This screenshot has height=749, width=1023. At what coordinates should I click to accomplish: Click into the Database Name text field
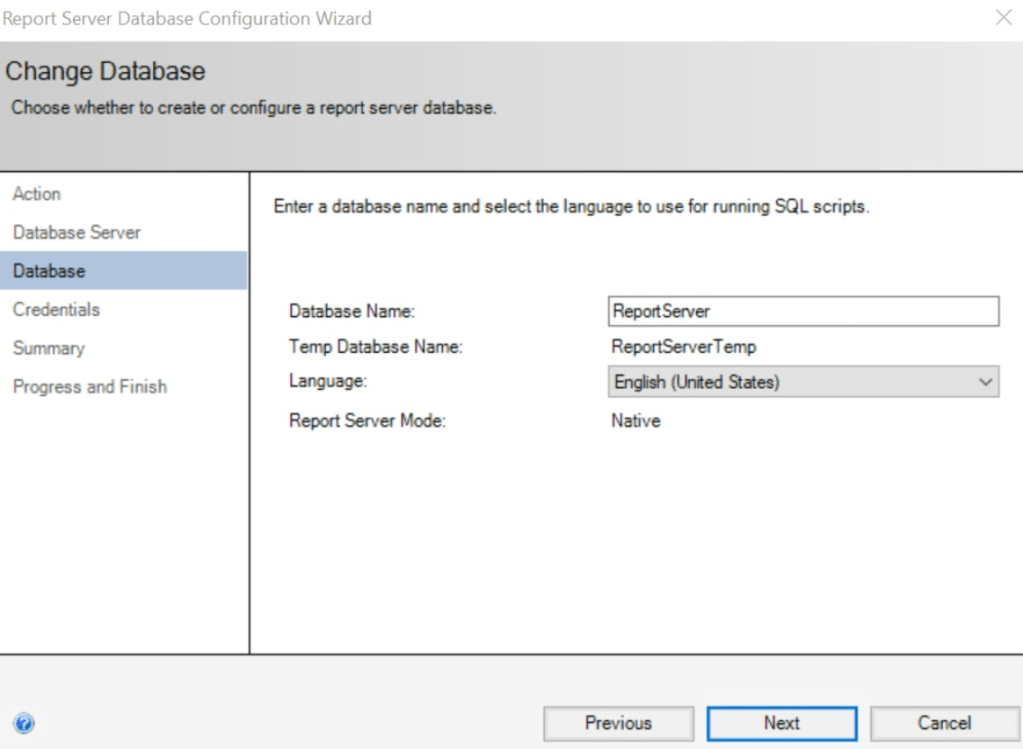tap(803, 312)
